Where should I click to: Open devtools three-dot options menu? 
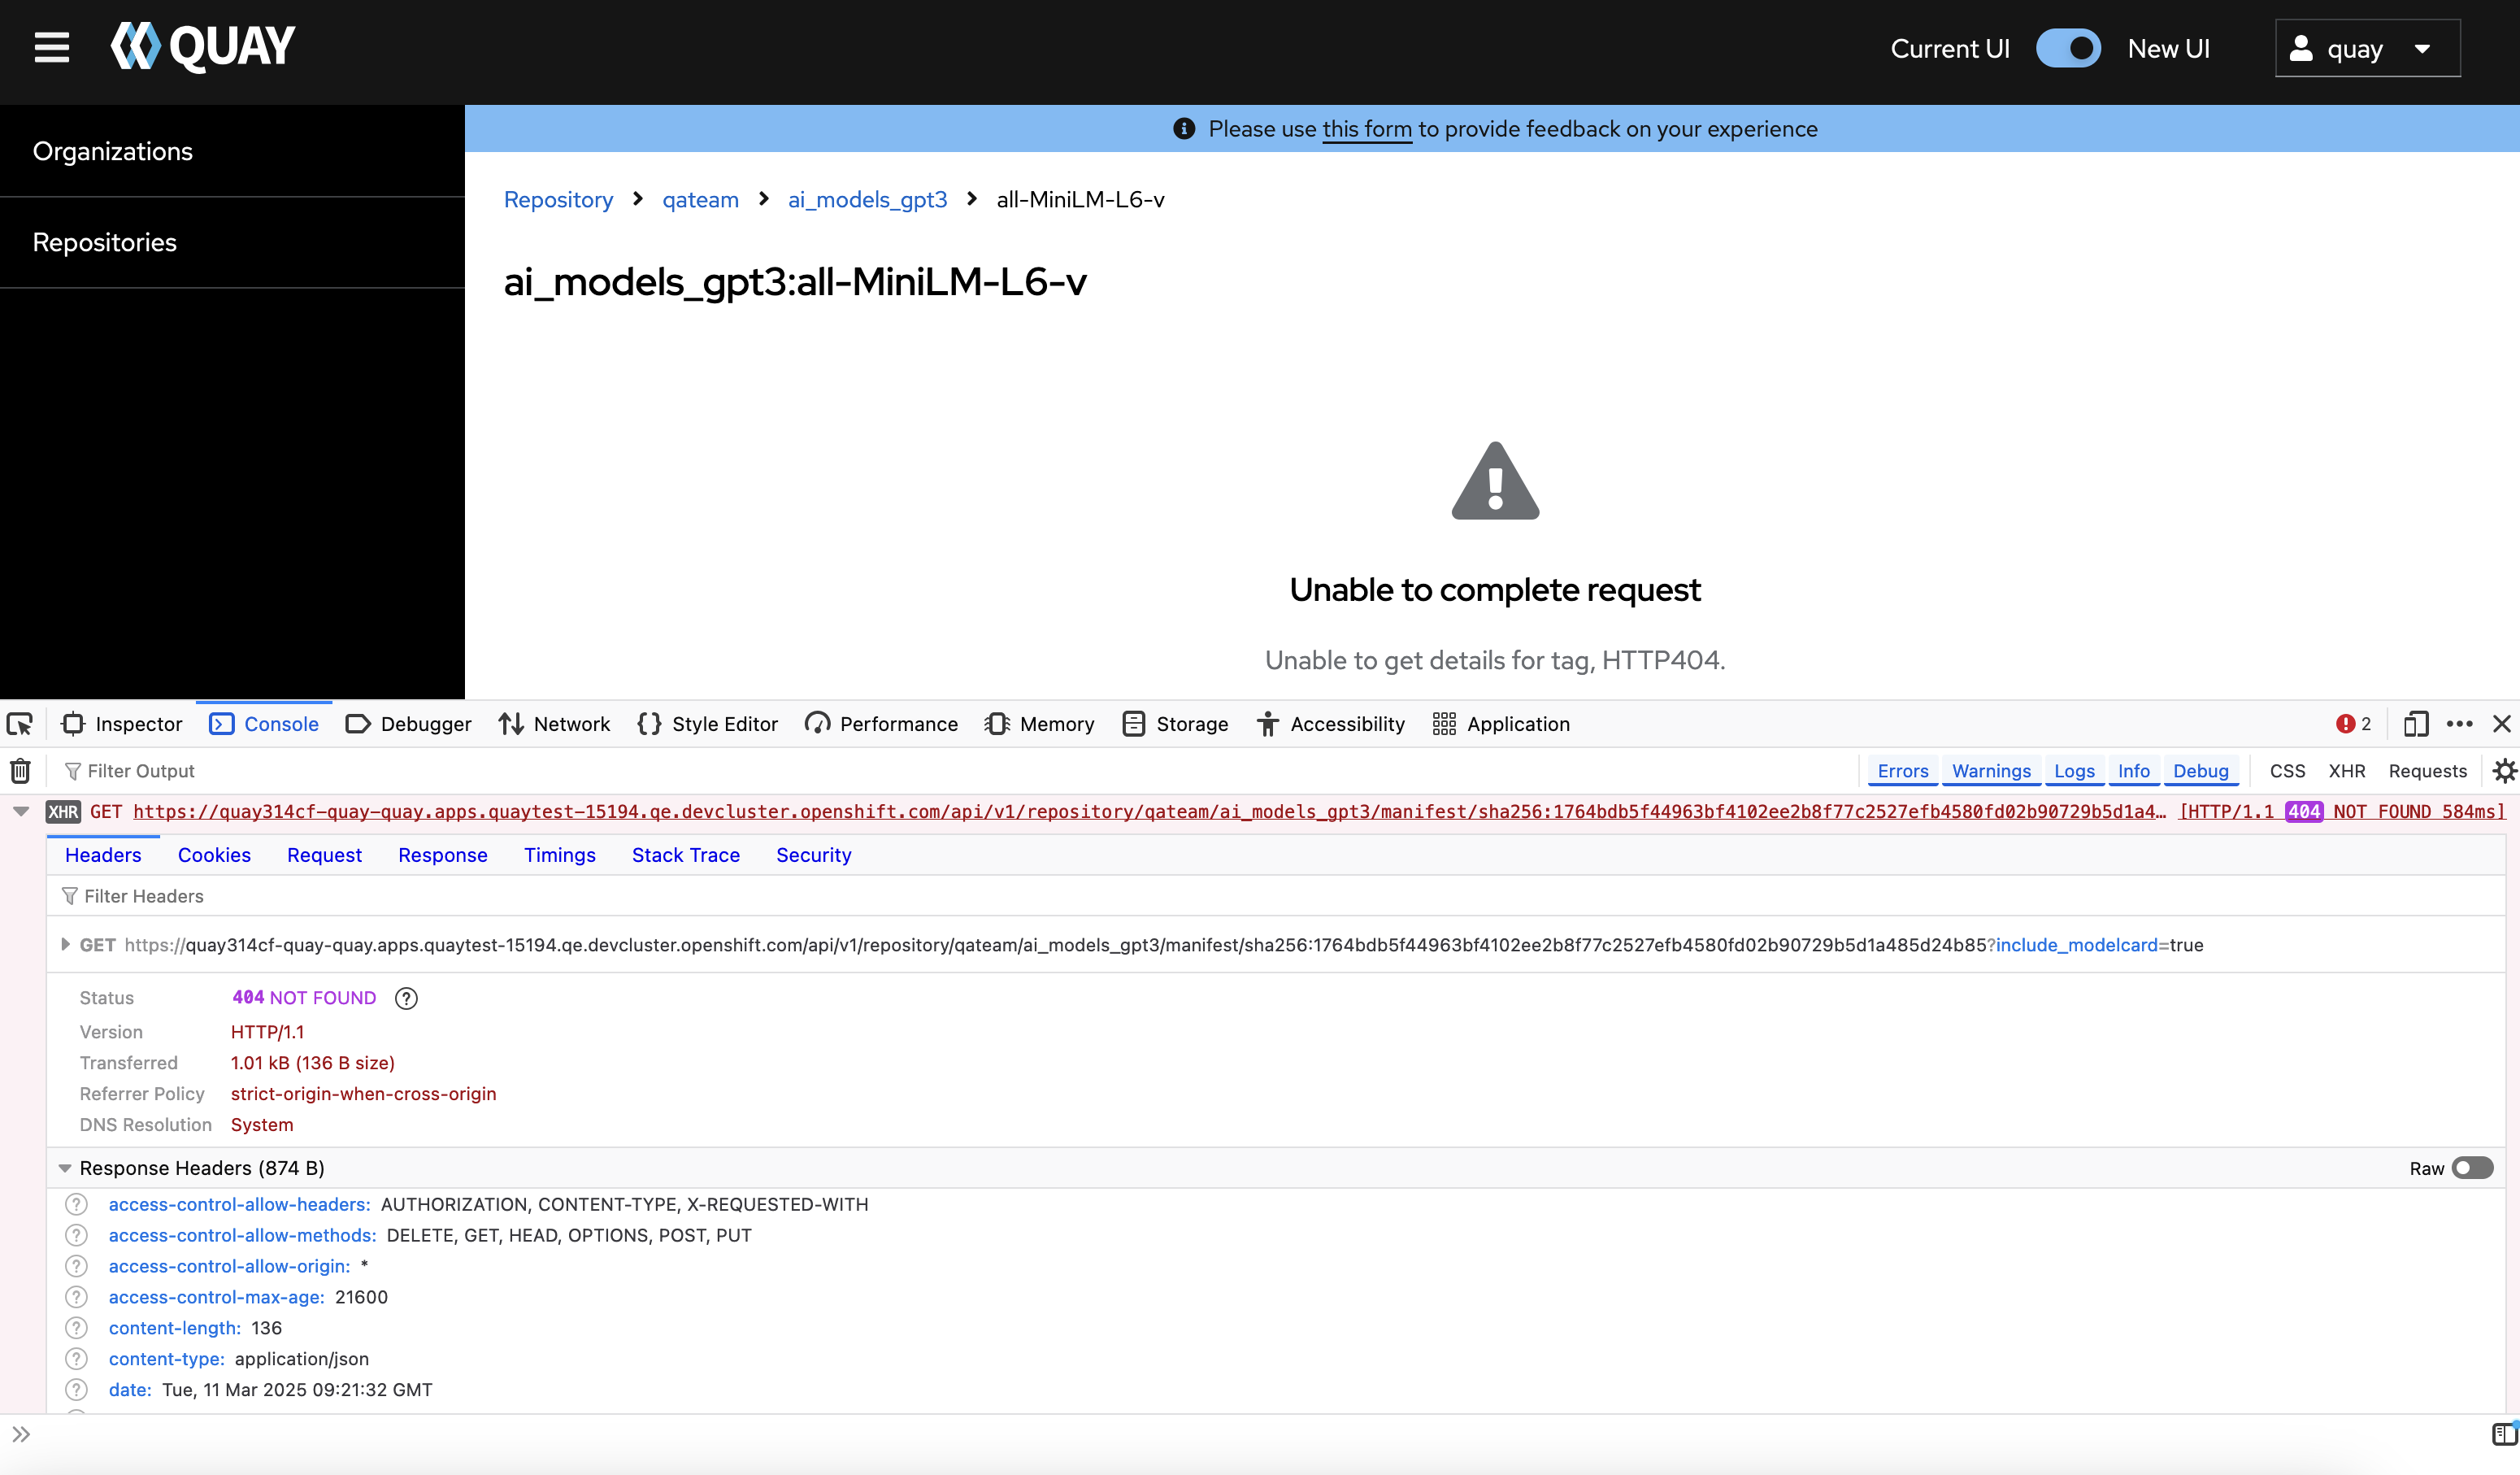click(2459, 724)
